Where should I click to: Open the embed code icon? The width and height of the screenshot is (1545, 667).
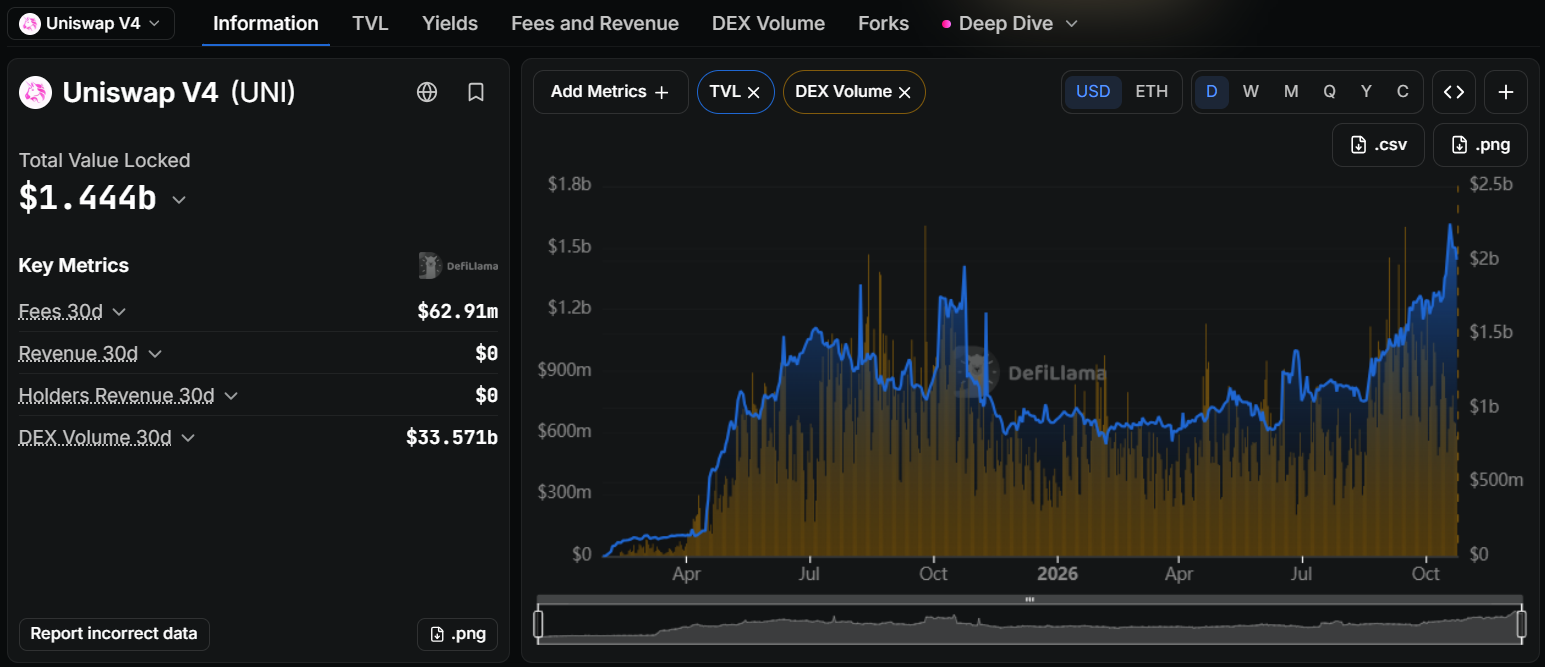pos(1454,92)
